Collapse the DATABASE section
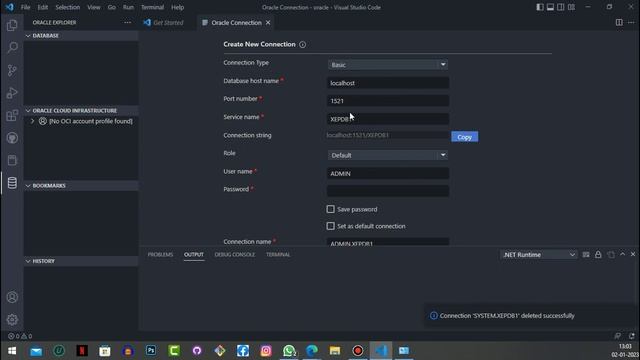 point(81,36)
